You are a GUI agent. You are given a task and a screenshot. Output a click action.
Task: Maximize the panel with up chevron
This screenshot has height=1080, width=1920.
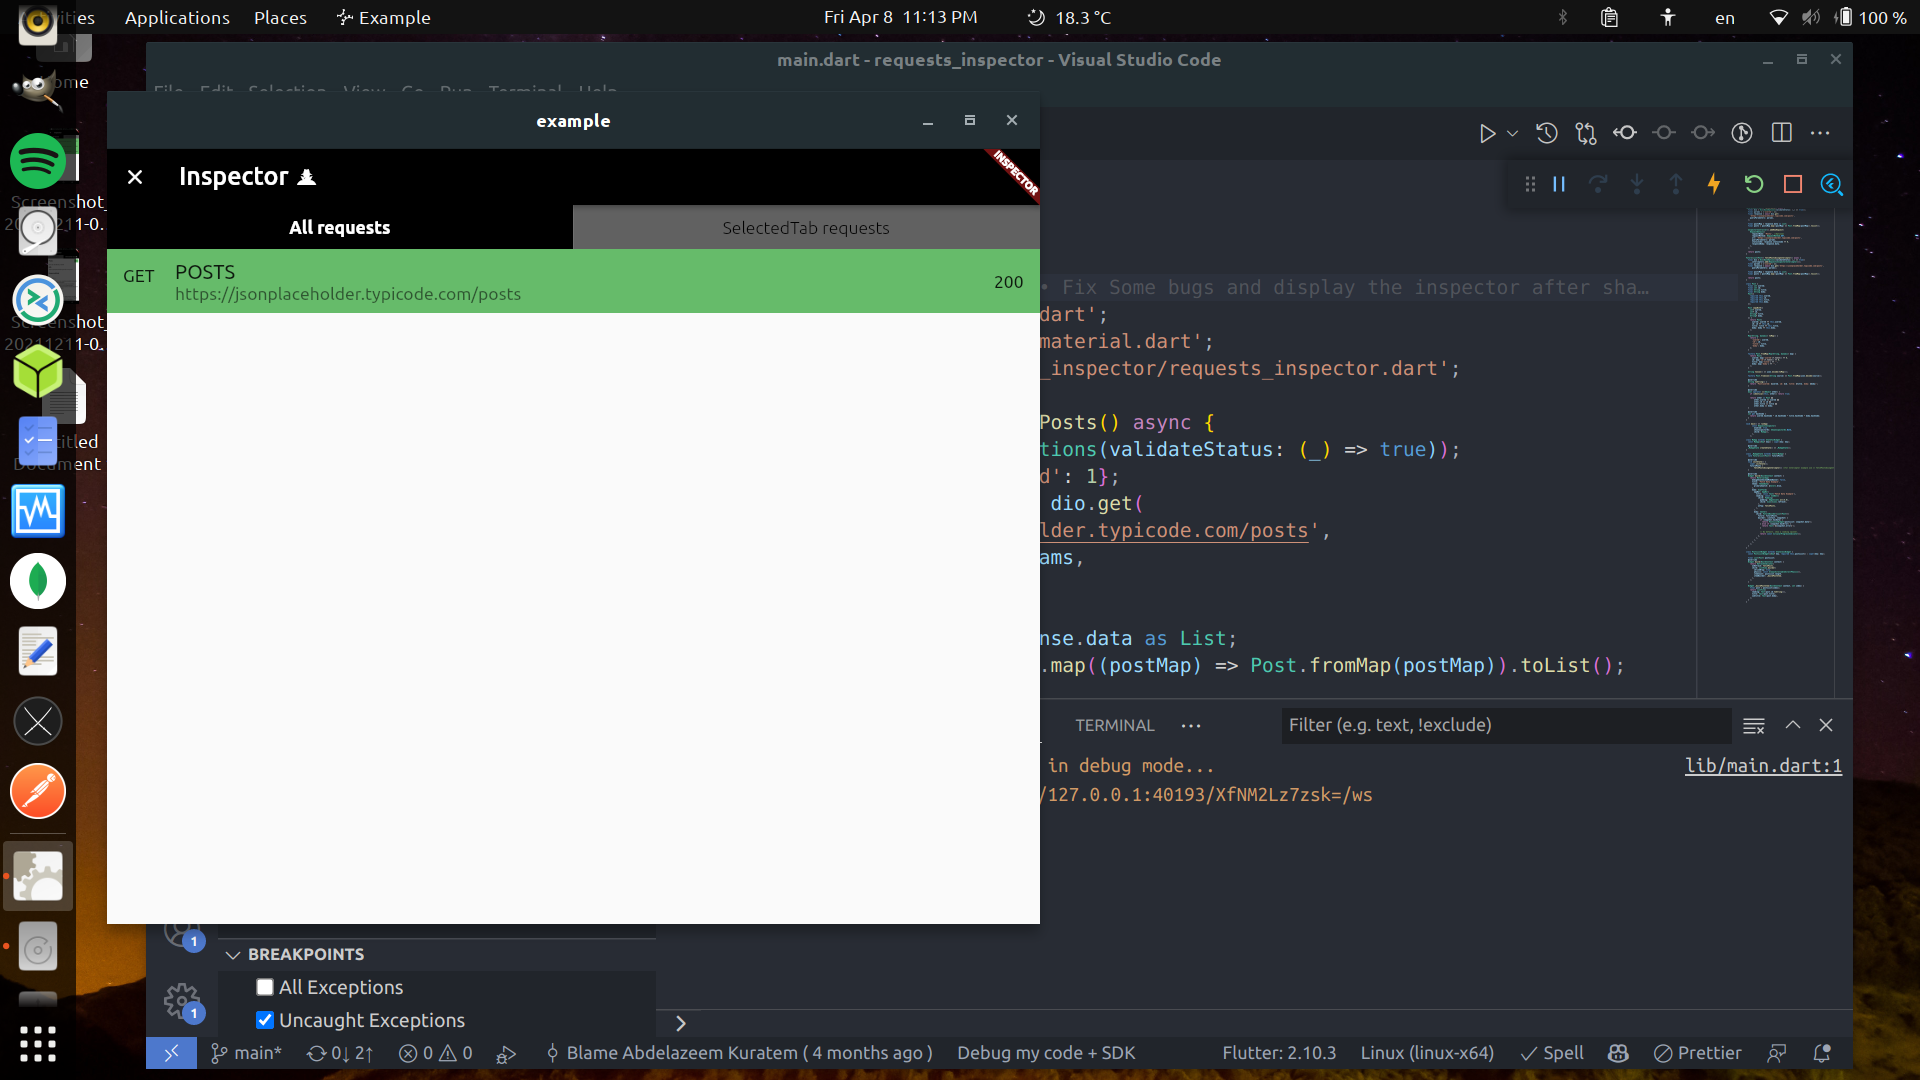pos(1793,725)
